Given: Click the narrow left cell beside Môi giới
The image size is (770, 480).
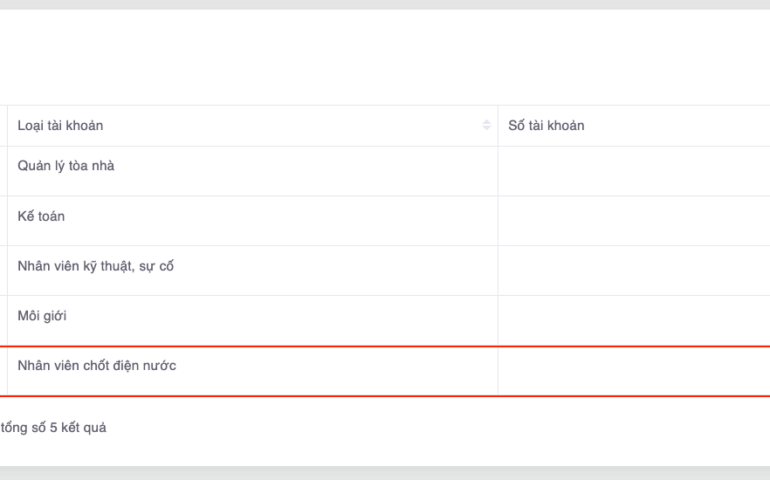Looking at the screenshot, I should [3, 321].
